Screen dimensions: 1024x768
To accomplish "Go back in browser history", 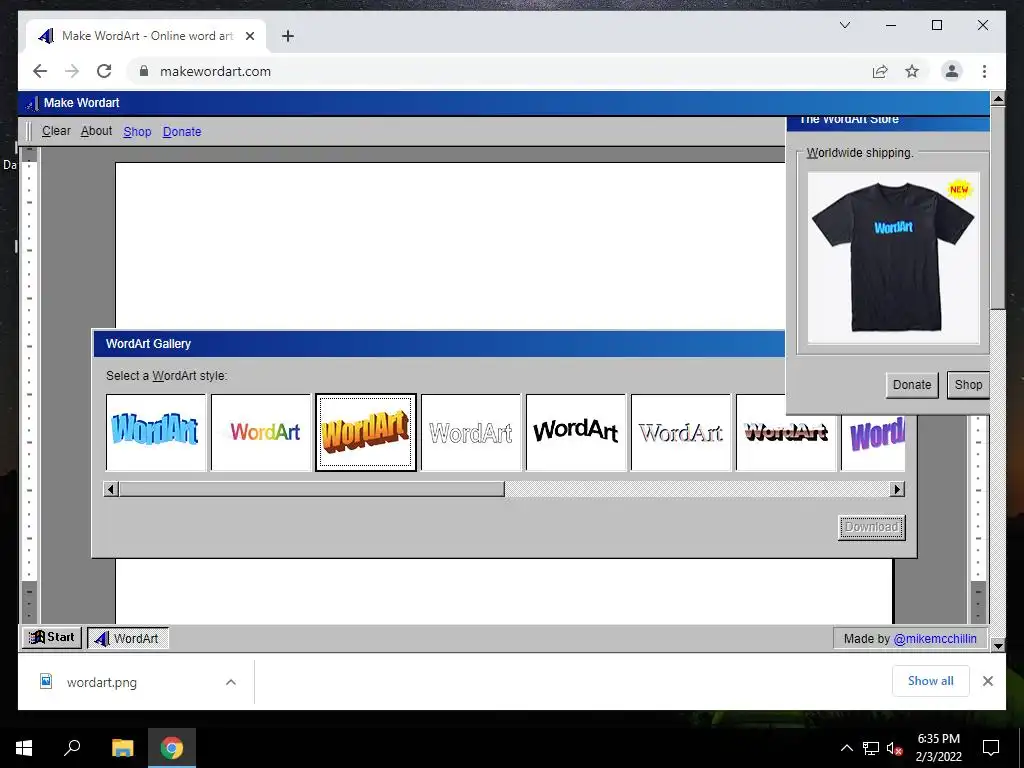I will tap(40, 71).
